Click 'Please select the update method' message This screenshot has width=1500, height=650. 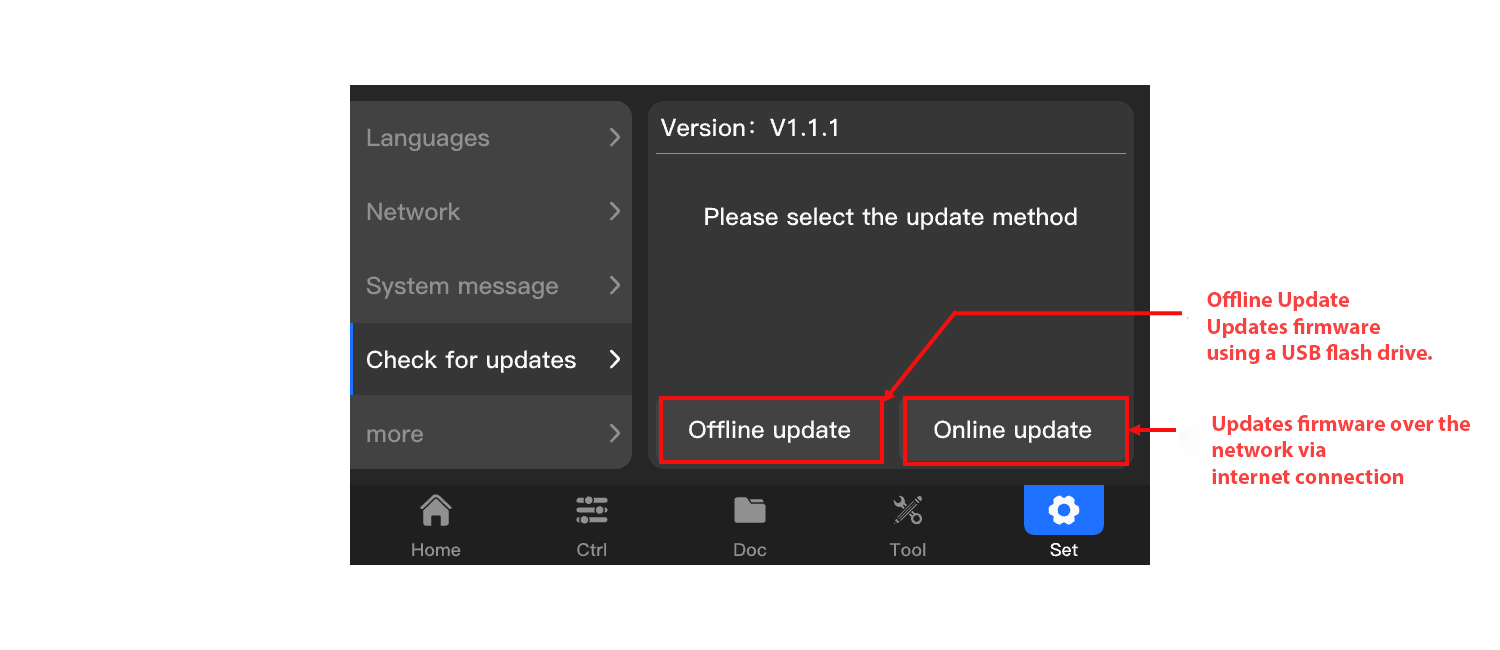(x=890, y=217)
